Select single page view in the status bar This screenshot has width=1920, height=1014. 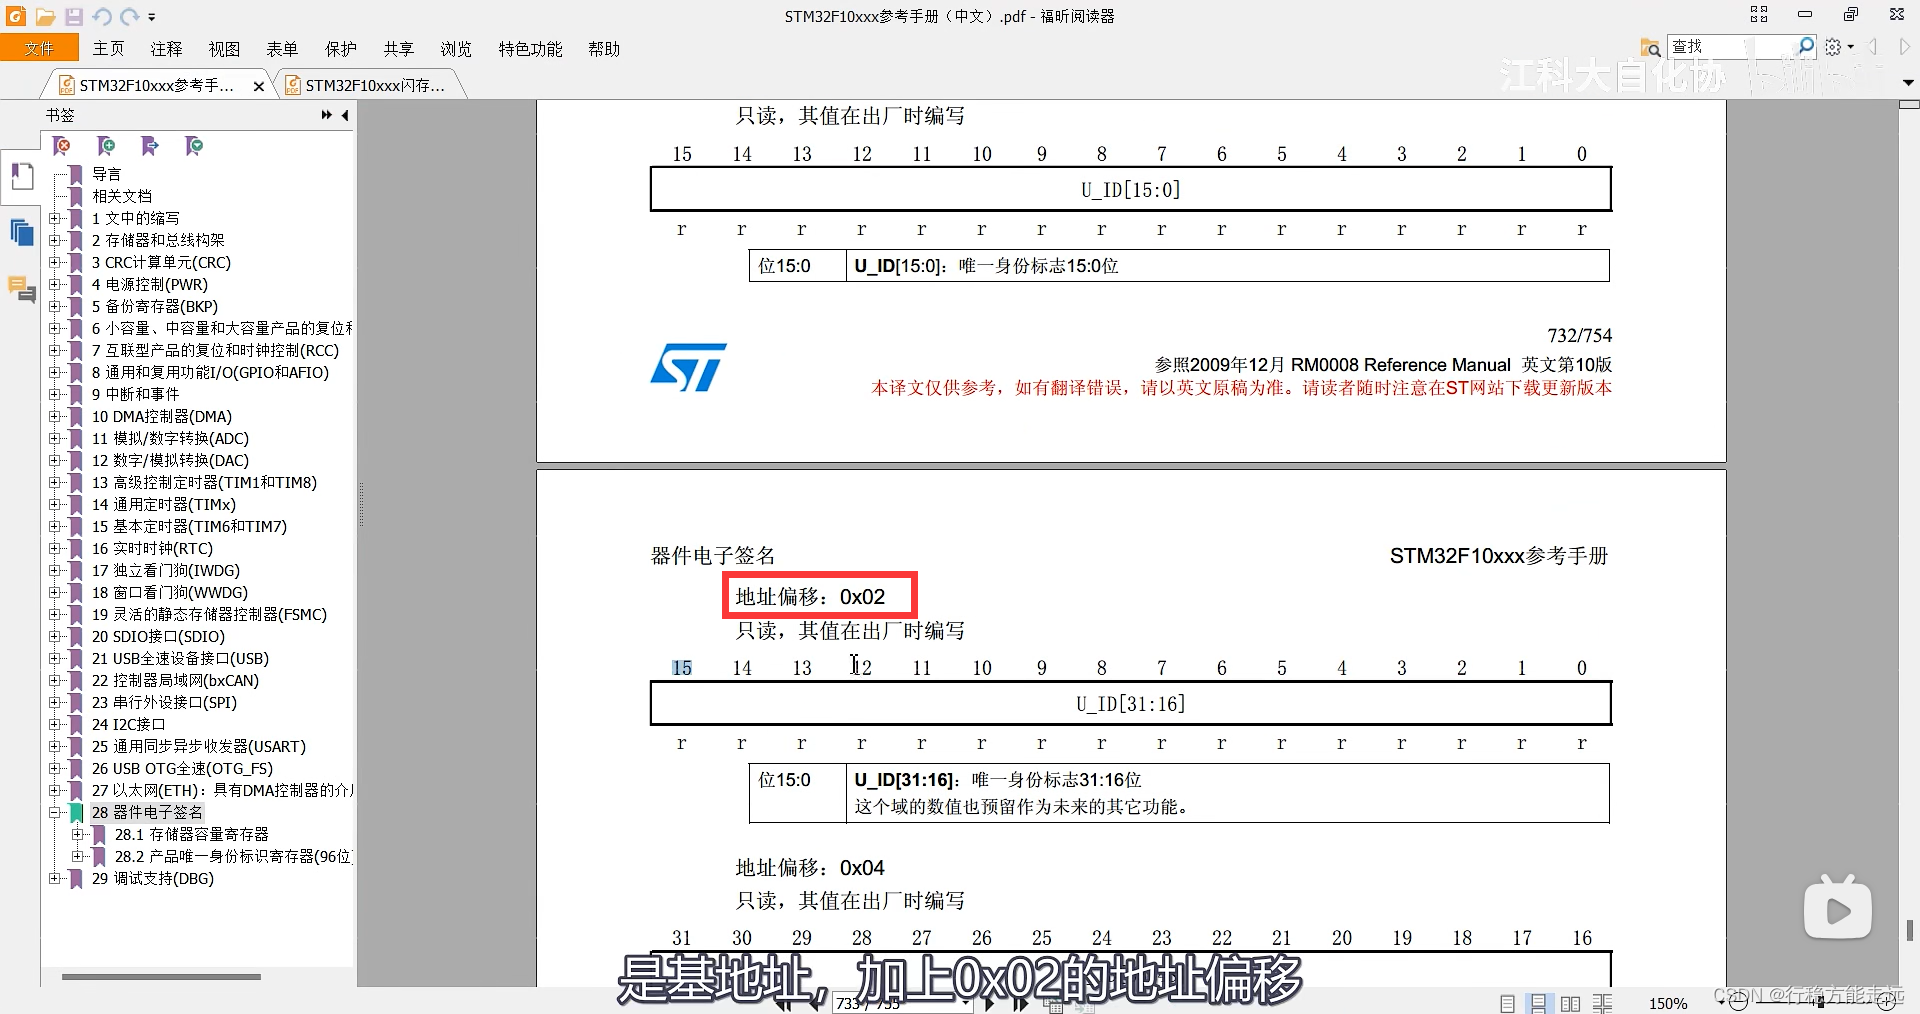point(1507,1003)
